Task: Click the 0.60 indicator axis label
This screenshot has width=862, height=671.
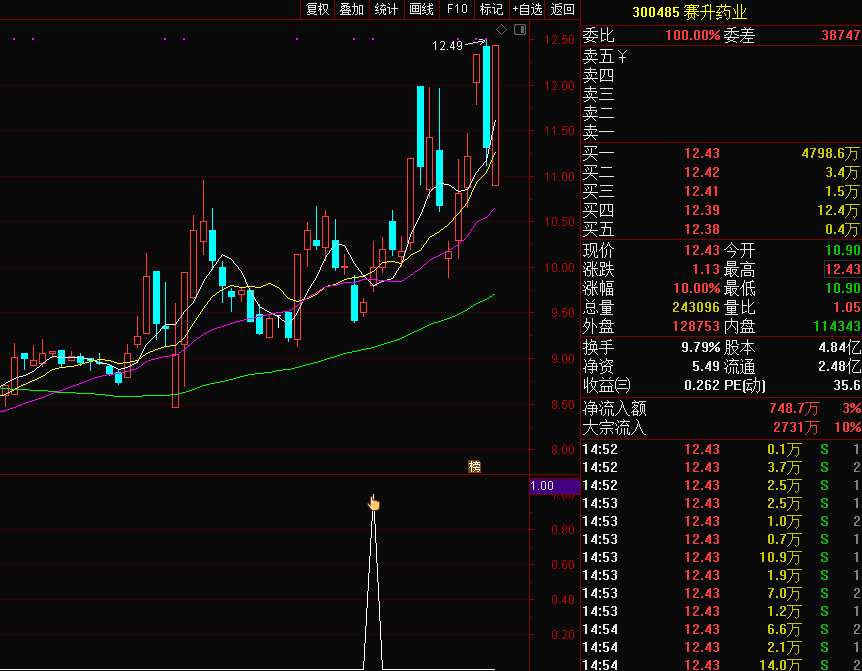Action: 562,564
